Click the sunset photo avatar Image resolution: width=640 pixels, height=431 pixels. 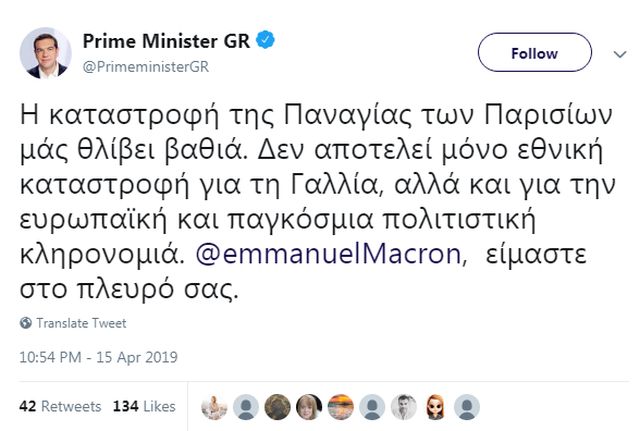click(x=340, y=406)
